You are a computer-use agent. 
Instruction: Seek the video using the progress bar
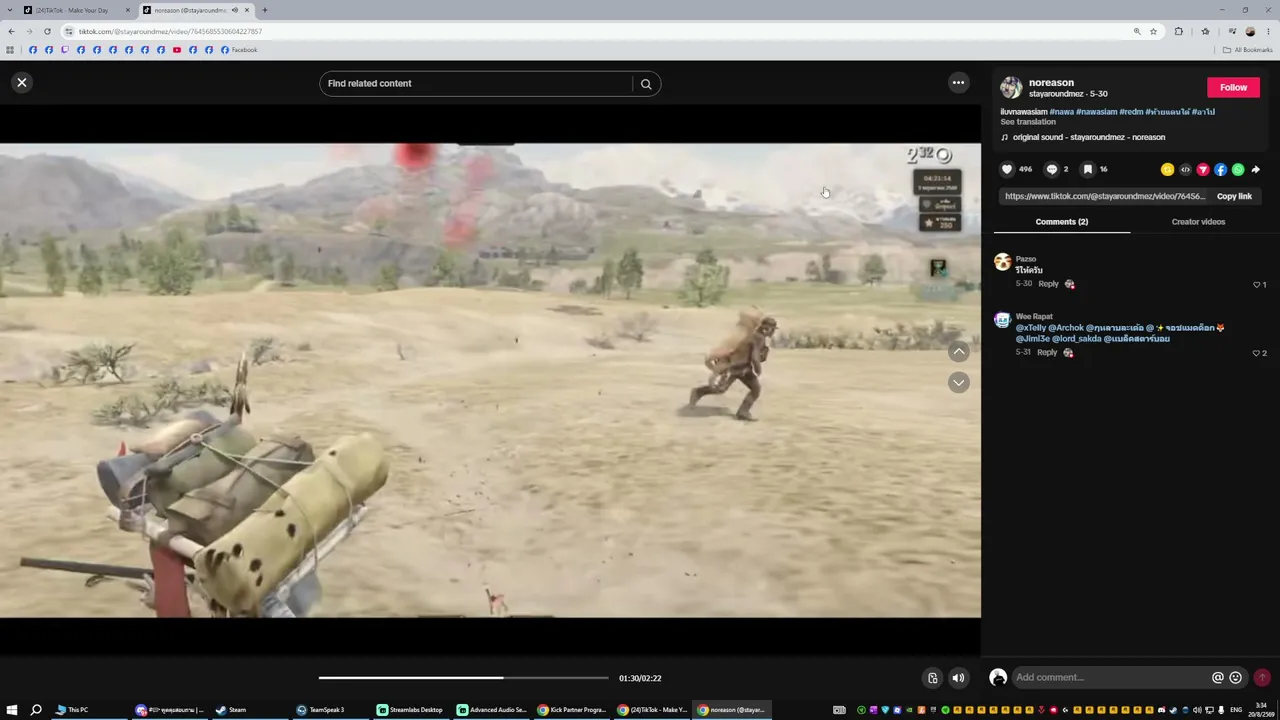click(x=463, y=678)
